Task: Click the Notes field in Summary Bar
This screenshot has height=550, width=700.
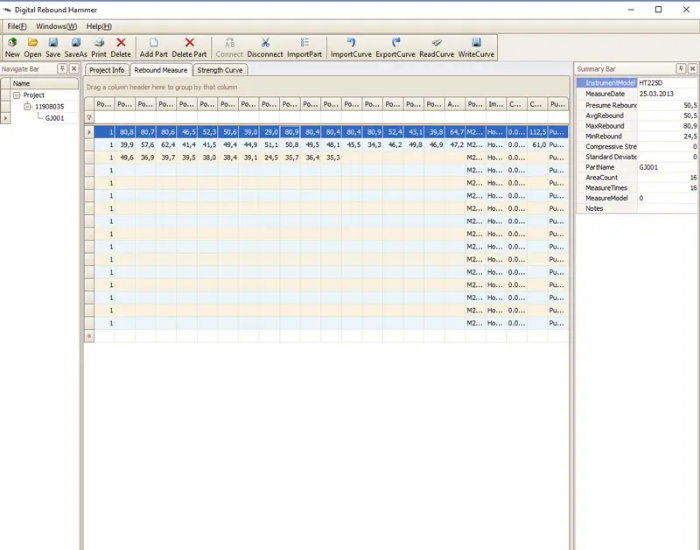Action: click(665, 208)
